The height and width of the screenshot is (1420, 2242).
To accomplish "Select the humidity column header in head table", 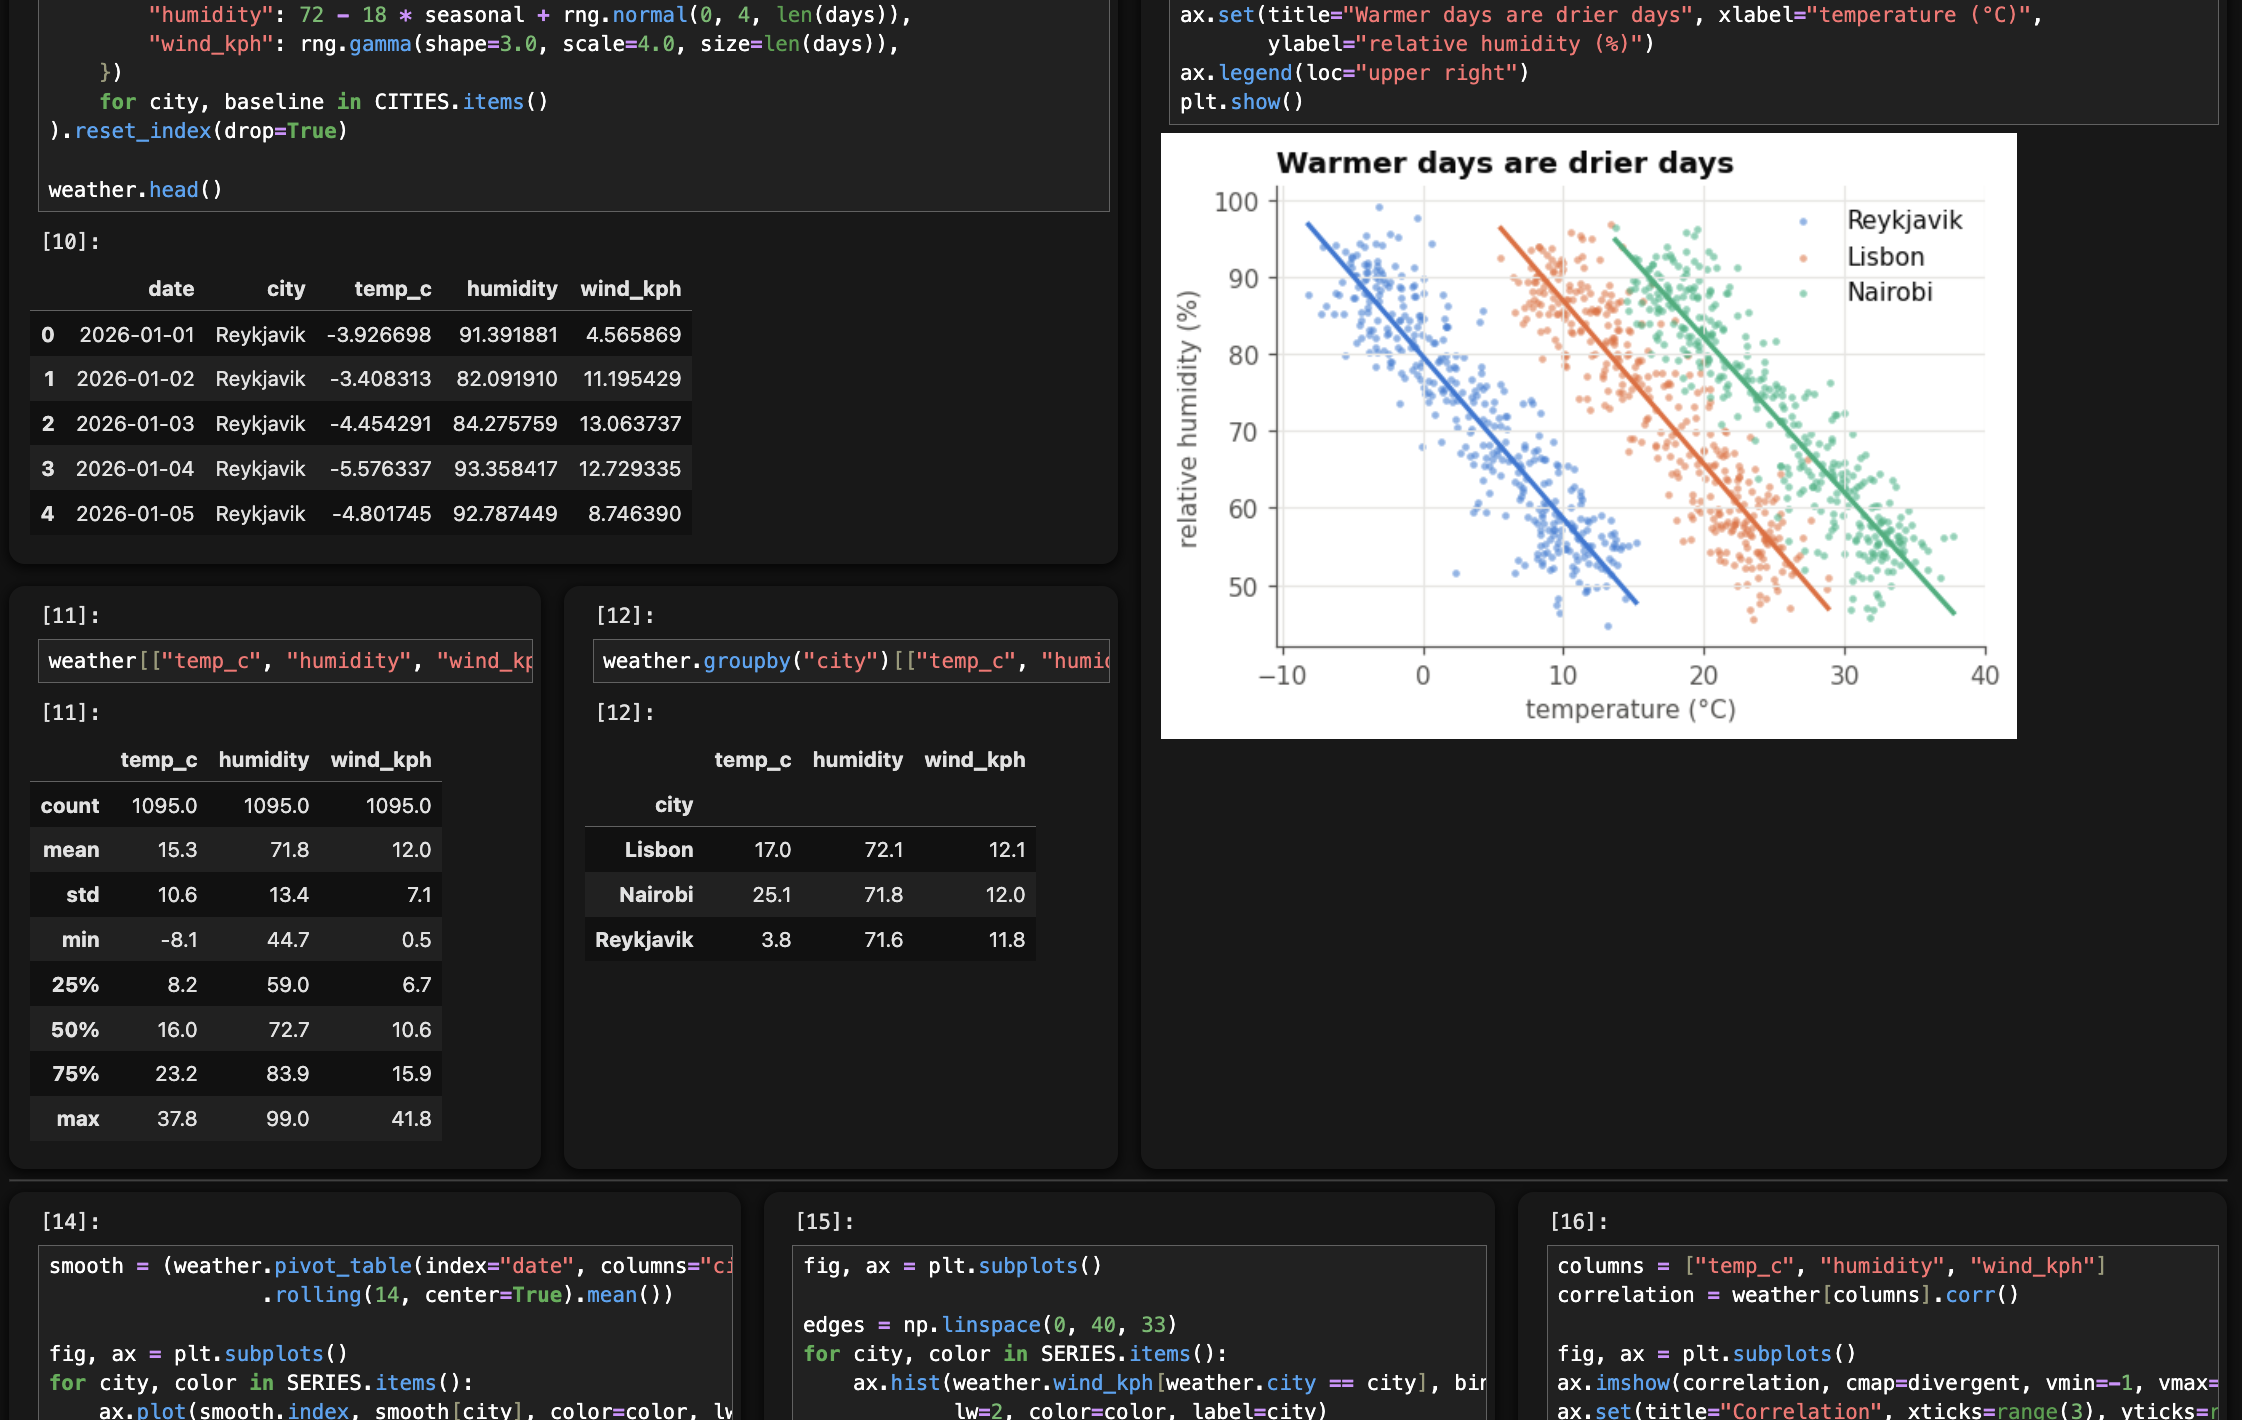I will [512, 289].
